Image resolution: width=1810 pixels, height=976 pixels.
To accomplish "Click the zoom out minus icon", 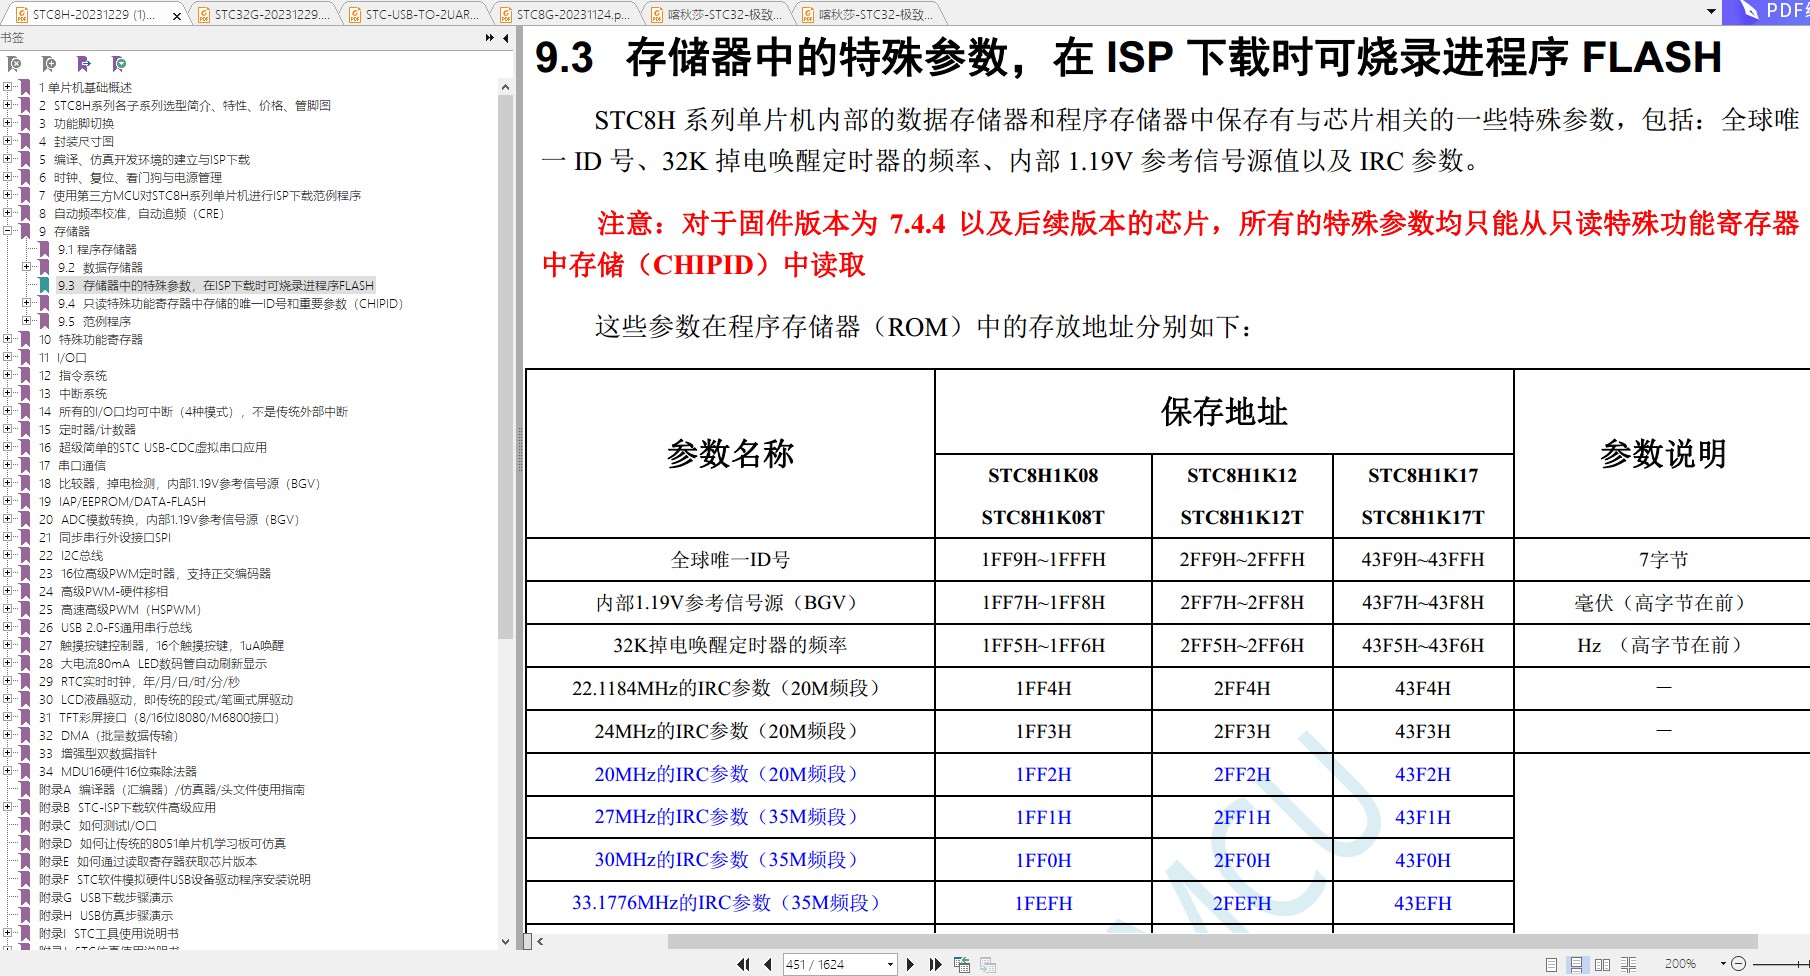I will (x=1738, y=964).
